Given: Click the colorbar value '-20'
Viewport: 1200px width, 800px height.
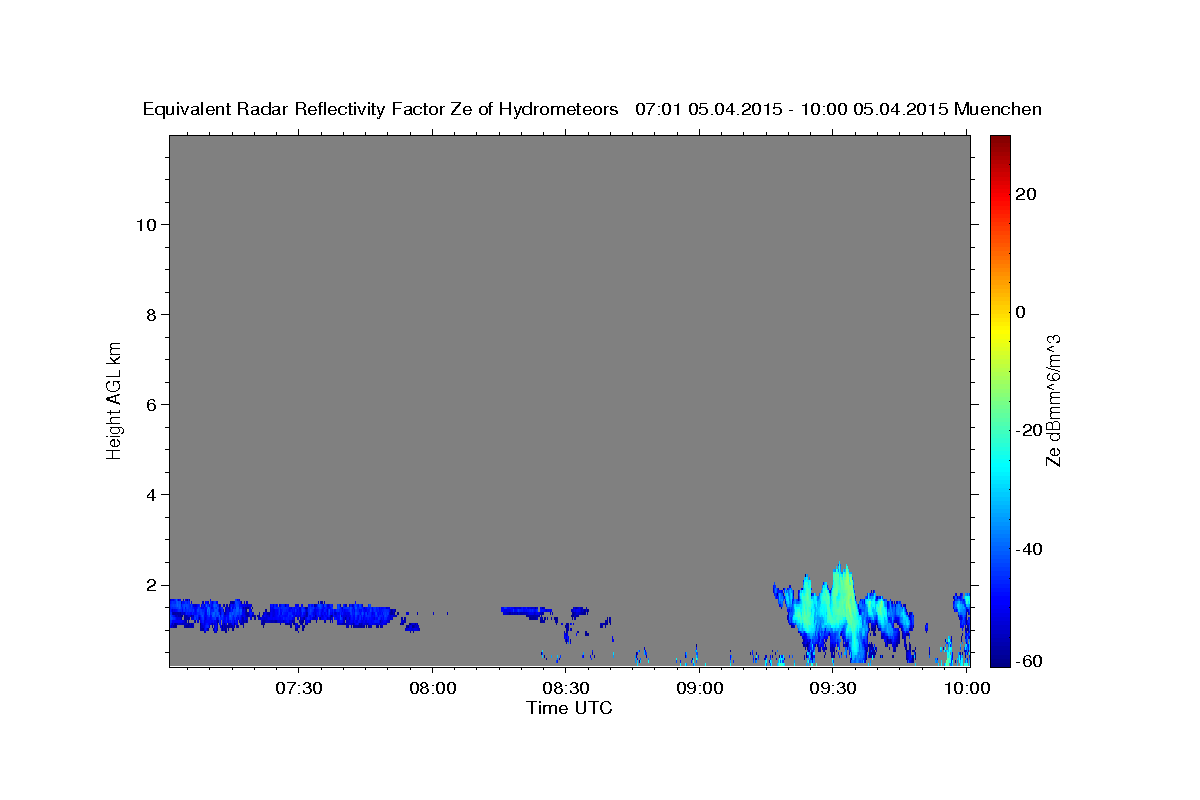Looking at the screenshot, I should [1028, 430].
